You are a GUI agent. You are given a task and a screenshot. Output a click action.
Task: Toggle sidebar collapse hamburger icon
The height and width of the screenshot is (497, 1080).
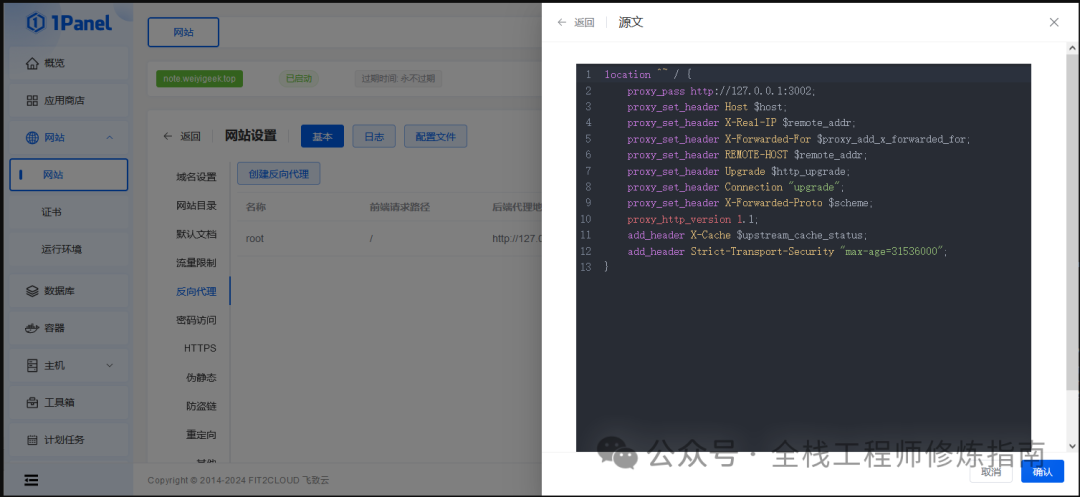31,480
